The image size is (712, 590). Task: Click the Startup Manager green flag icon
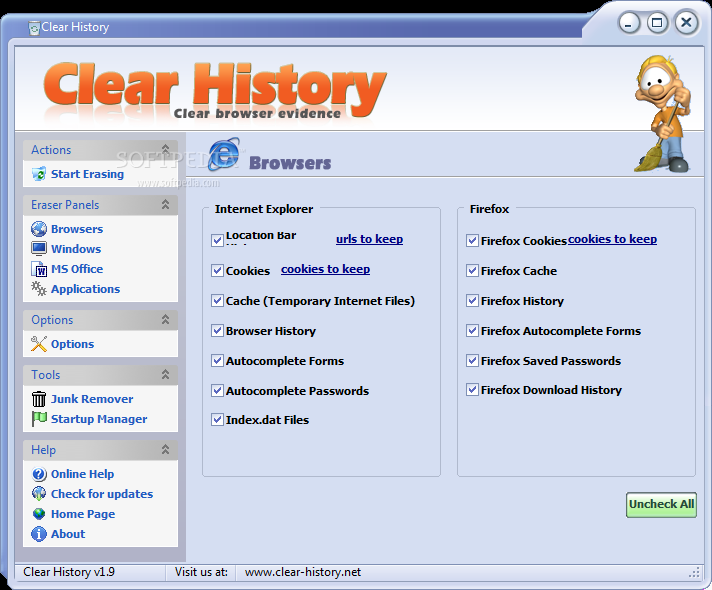(x=39, y=419)
